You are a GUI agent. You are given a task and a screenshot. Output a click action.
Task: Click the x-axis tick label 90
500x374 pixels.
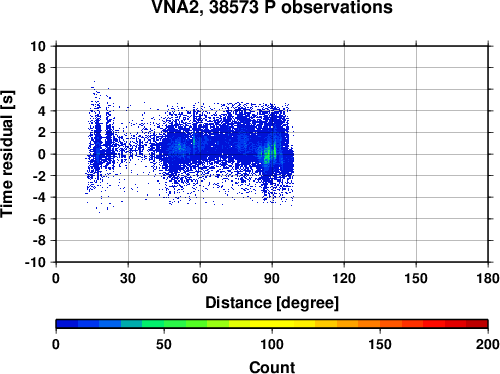(x=272, y=278)
